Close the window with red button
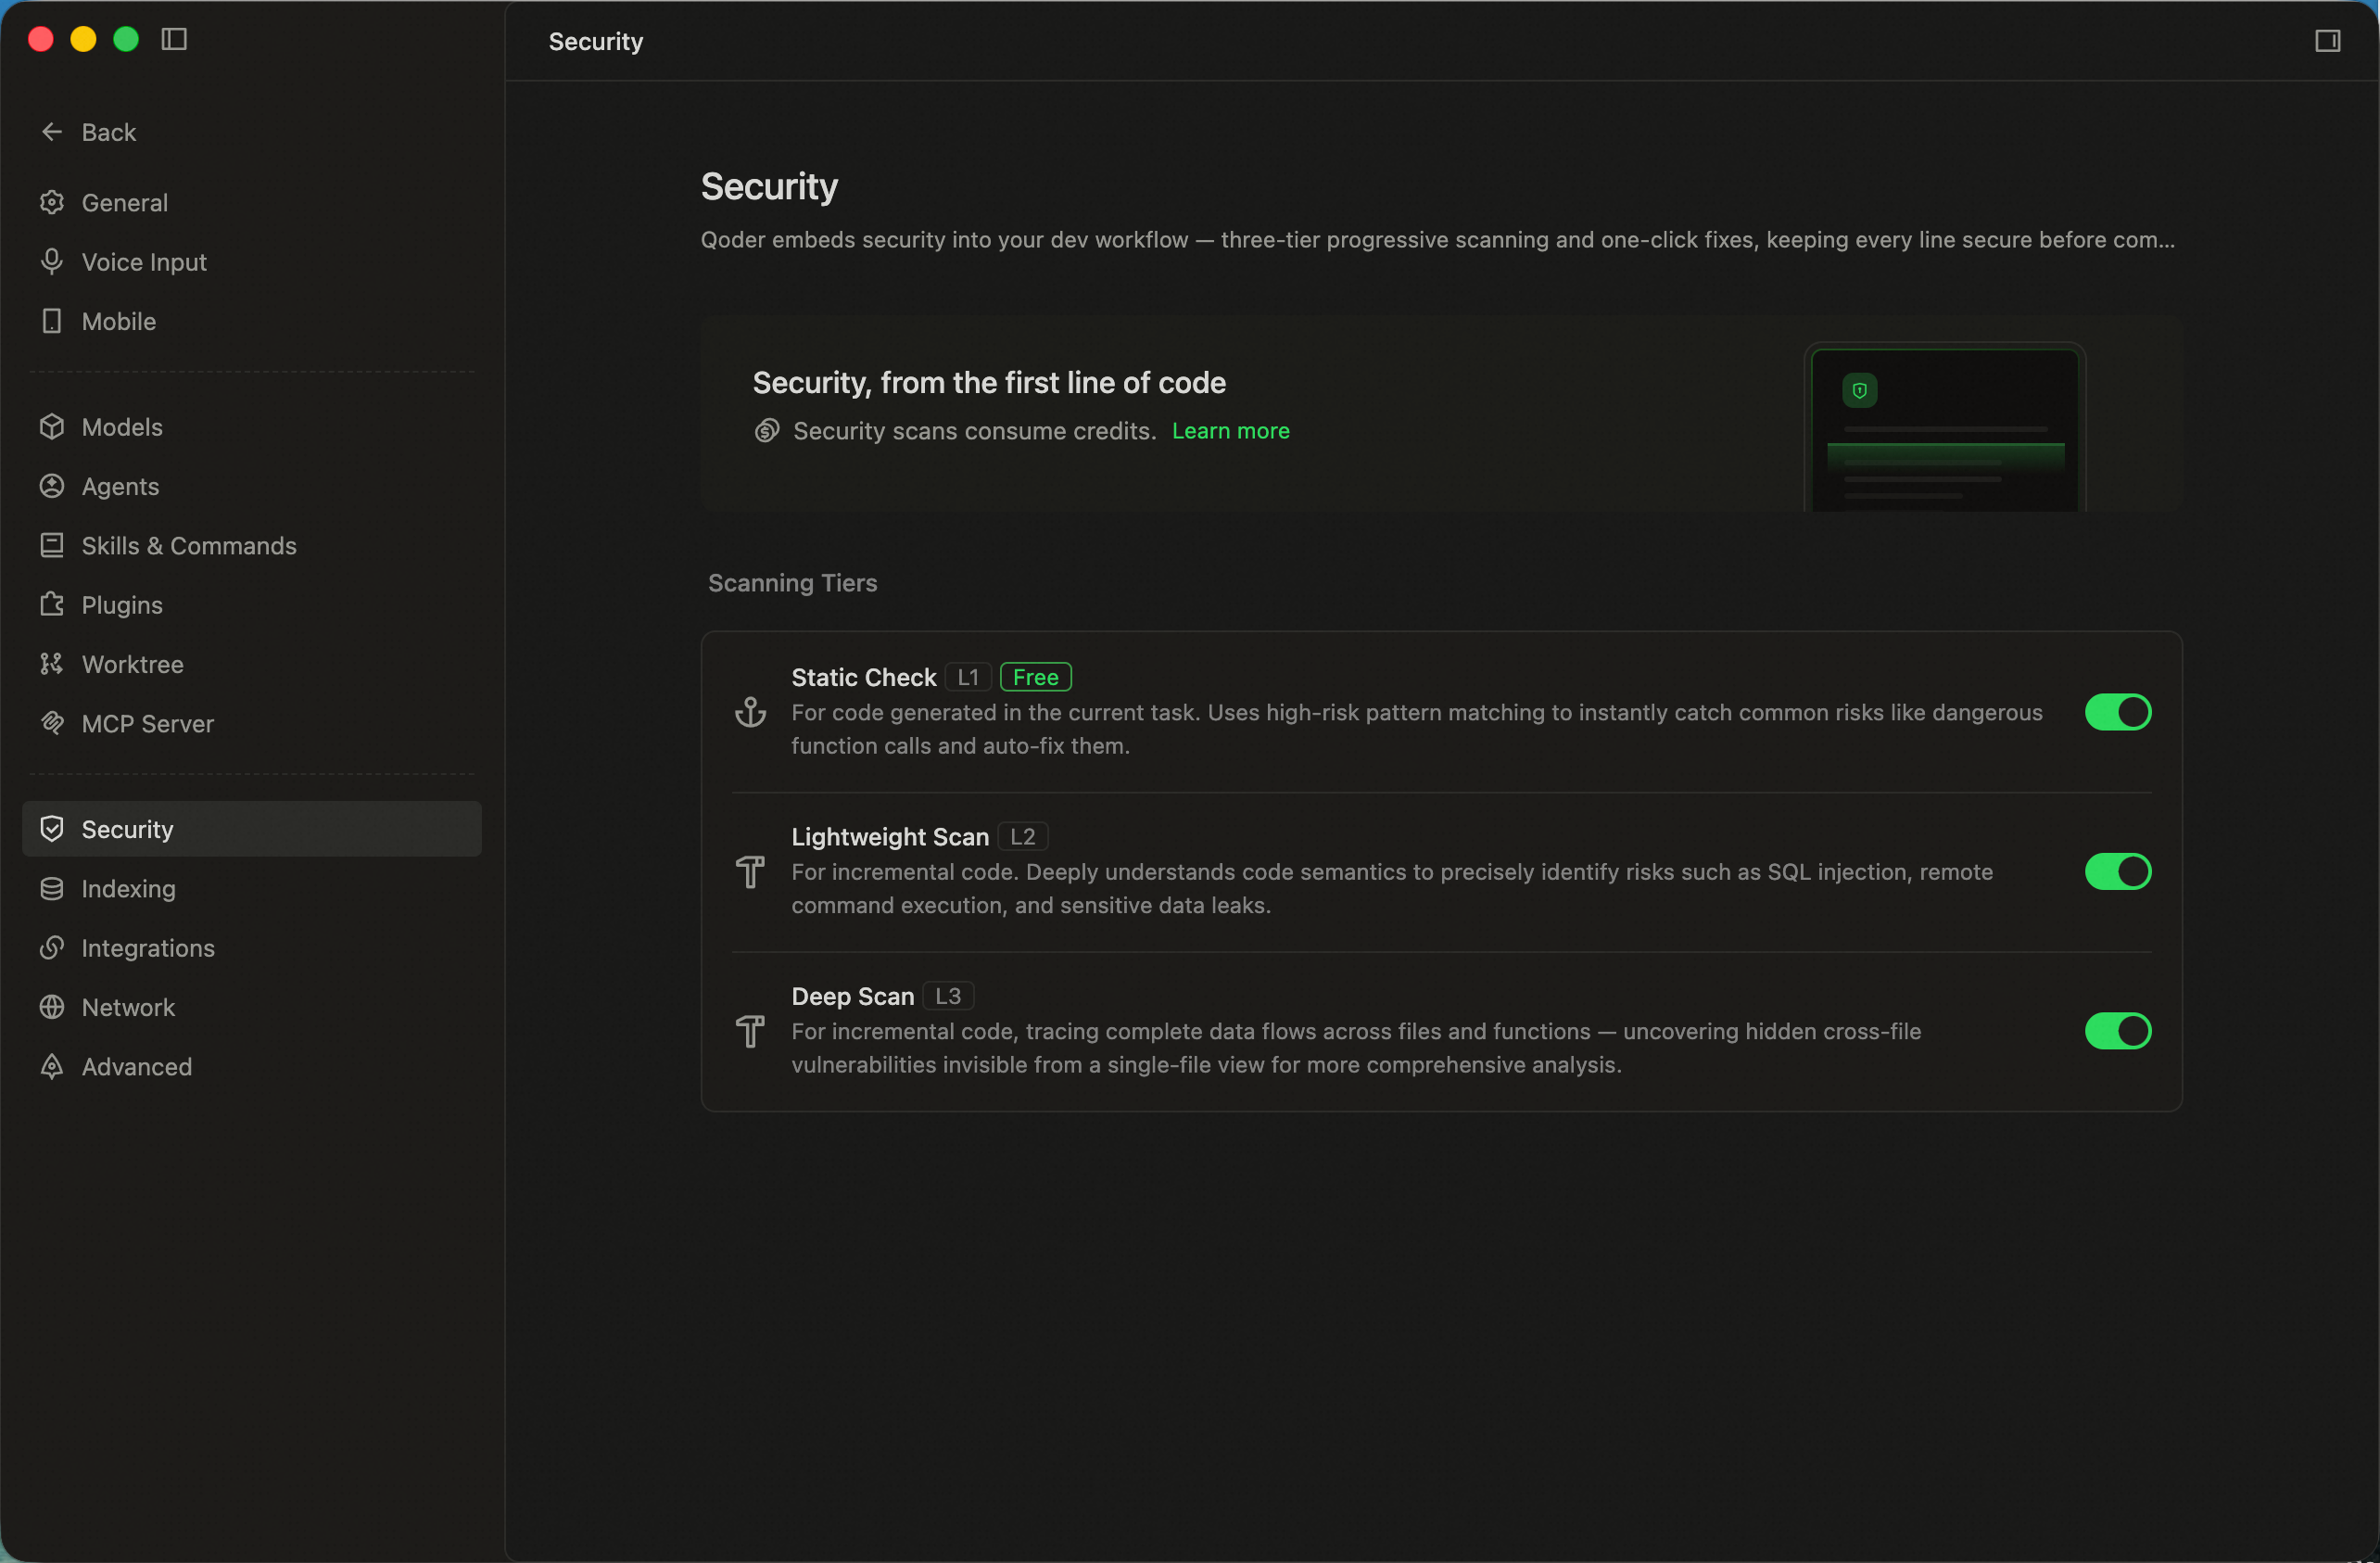 pos(41,39)
